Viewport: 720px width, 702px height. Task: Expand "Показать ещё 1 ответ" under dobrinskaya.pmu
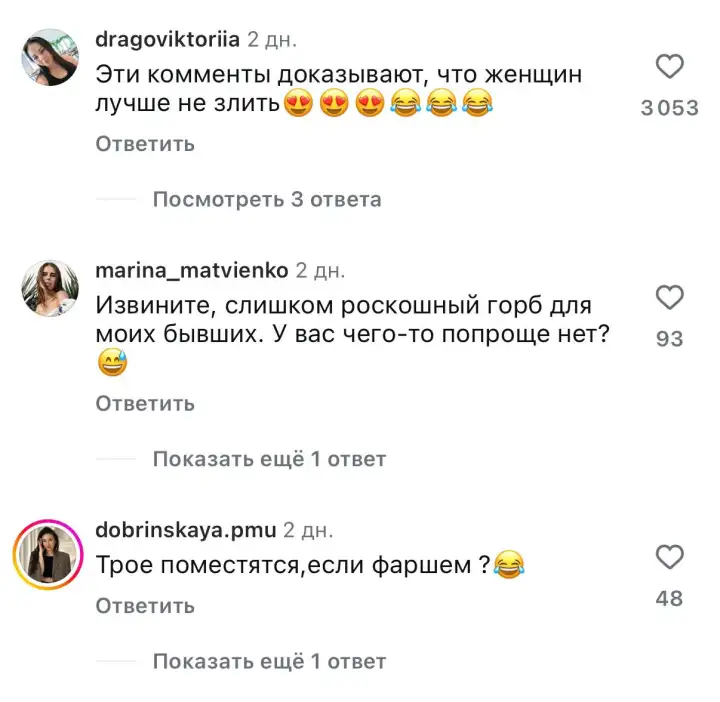(x=270, y=662)
